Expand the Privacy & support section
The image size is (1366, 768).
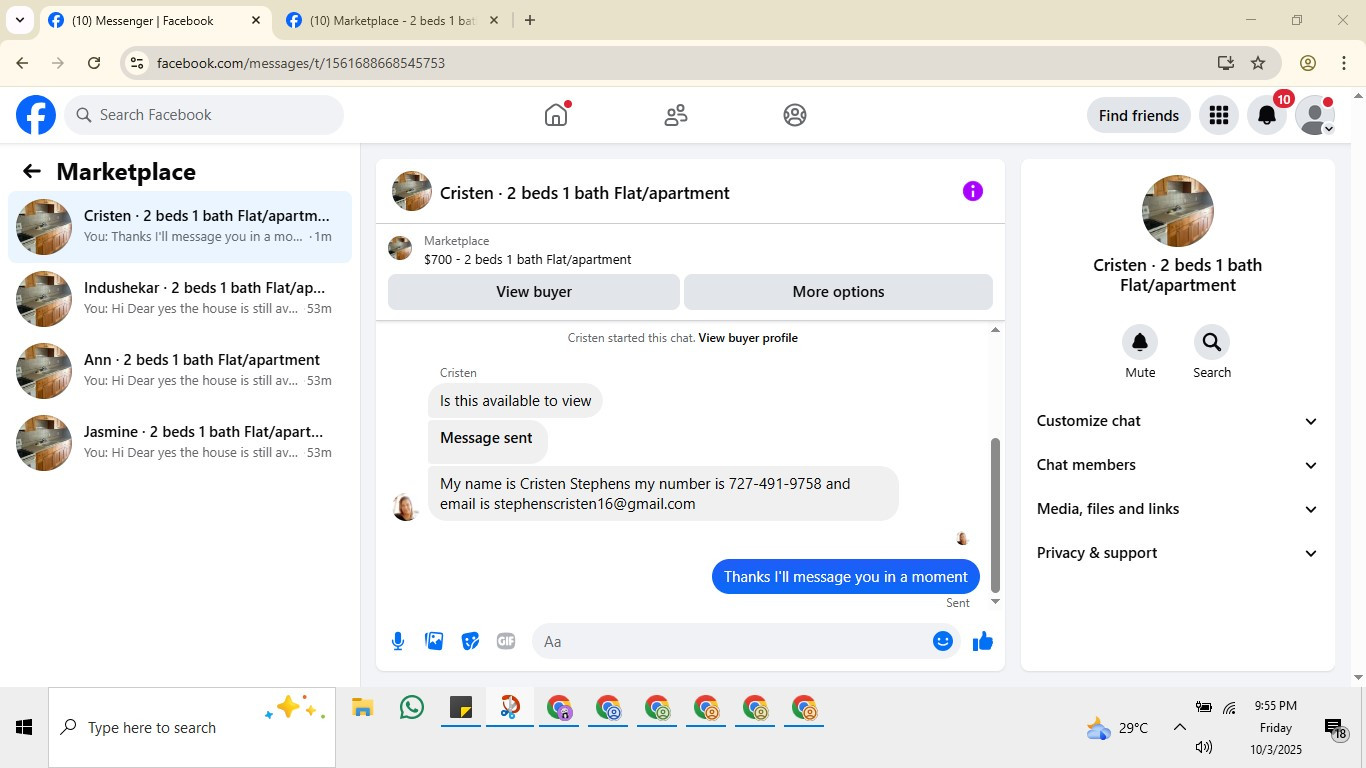pos(1178,553)
